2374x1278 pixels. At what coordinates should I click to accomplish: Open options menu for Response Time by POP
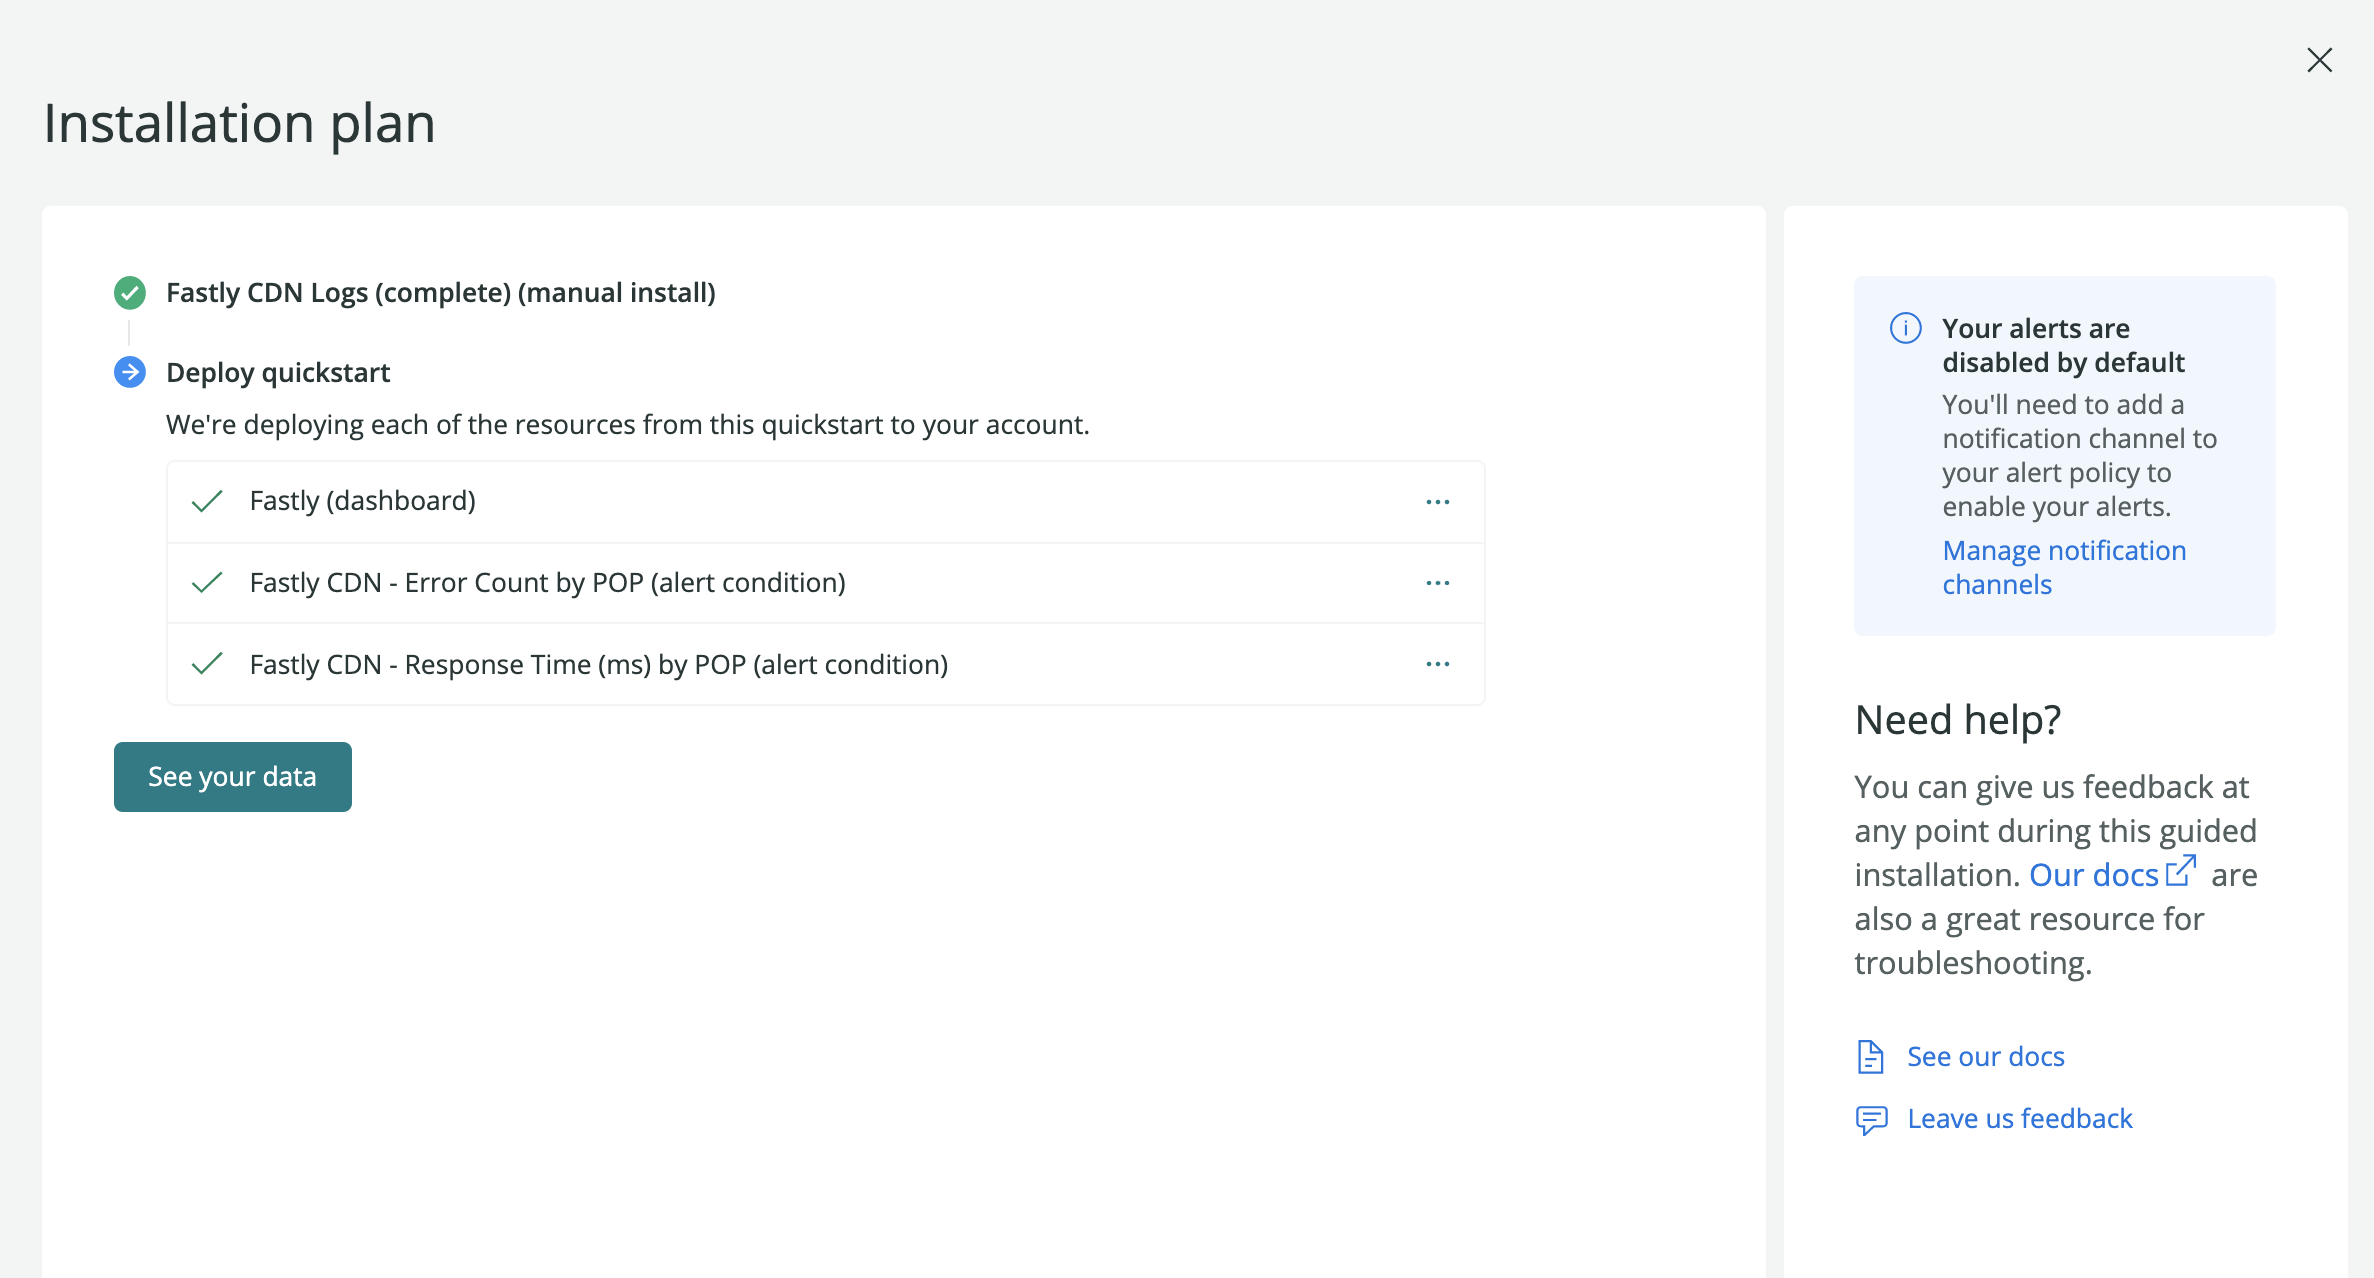[1438, 663]
